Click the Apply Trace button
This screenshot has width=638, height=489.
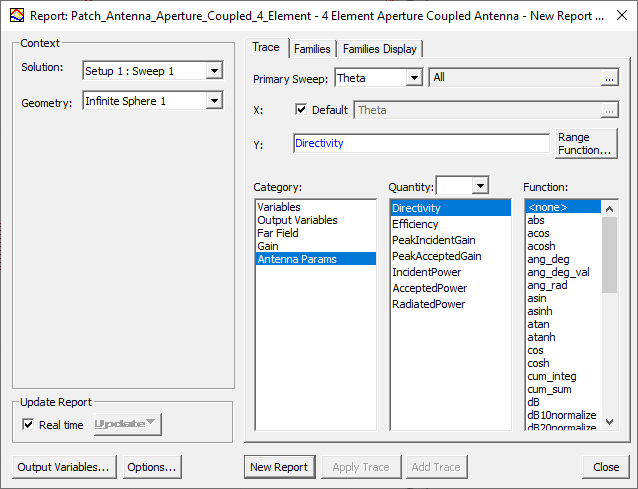tap(361, 467)
